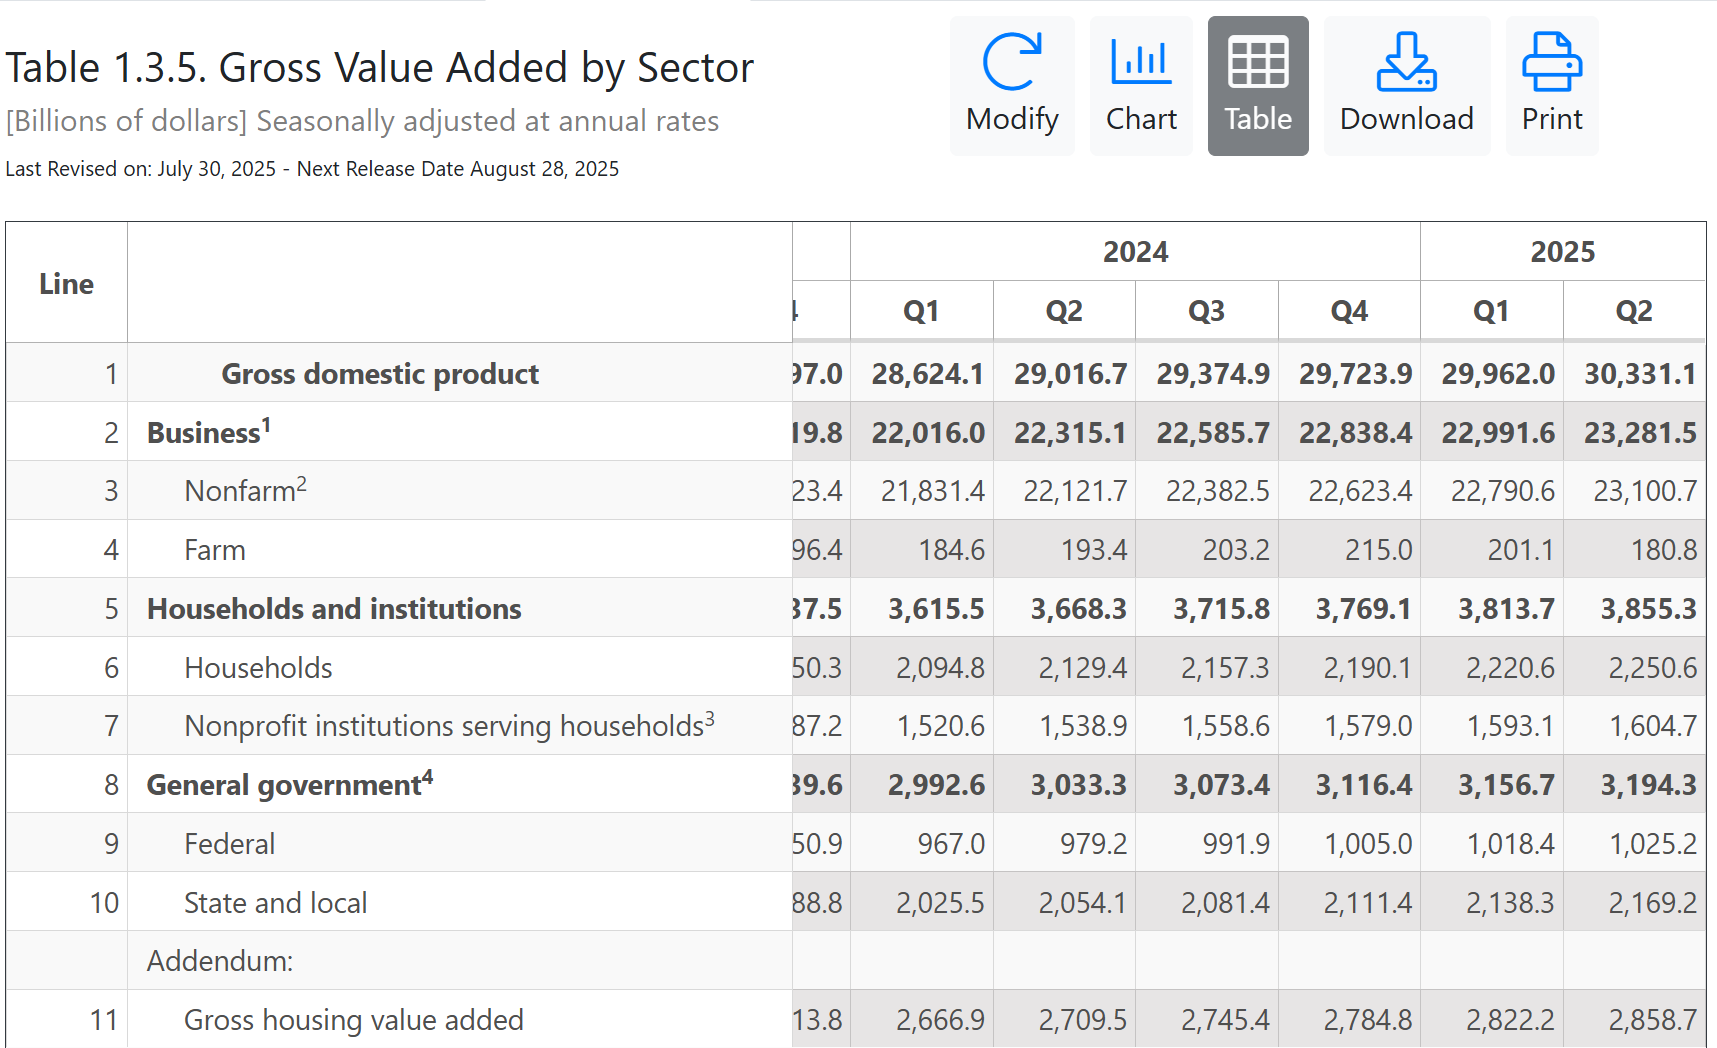Select the bar chart glyph above Chart
The image size is (1717, 1048).
click(1141, 62)
